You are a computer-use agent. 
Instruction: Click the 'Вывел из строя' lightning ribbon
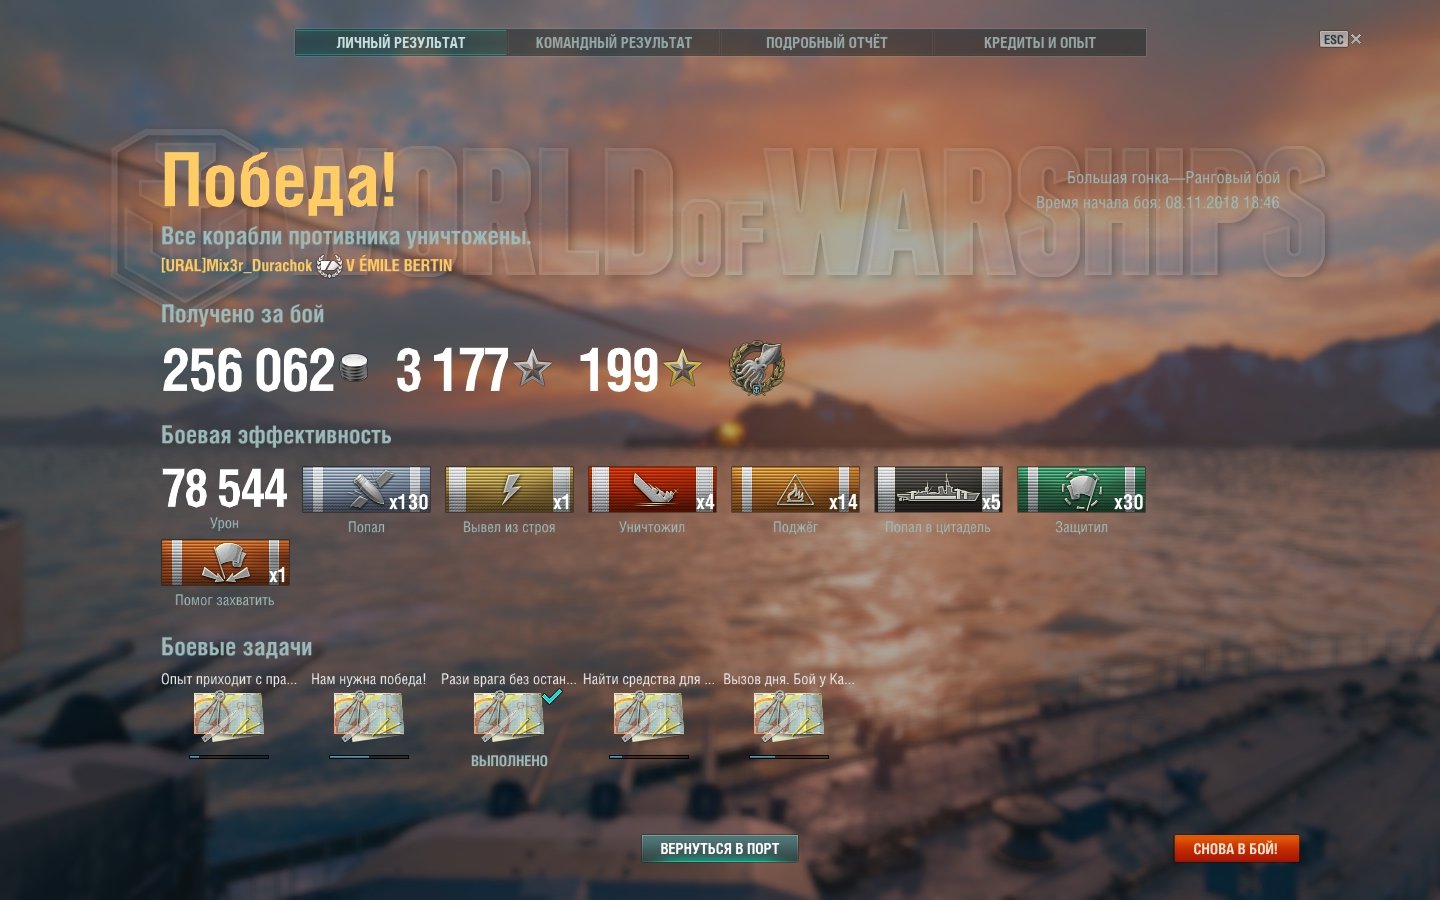click(x=509, y=490)
